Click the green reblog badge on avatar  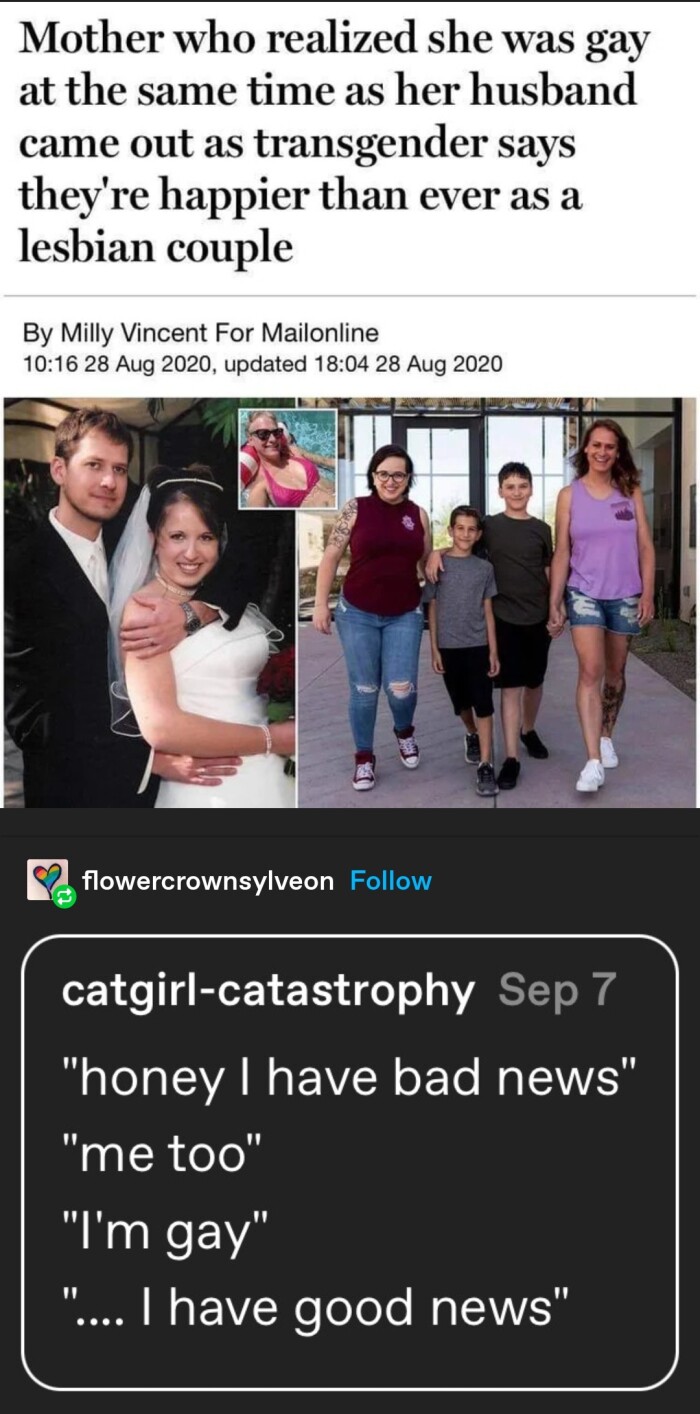[65, 896]
